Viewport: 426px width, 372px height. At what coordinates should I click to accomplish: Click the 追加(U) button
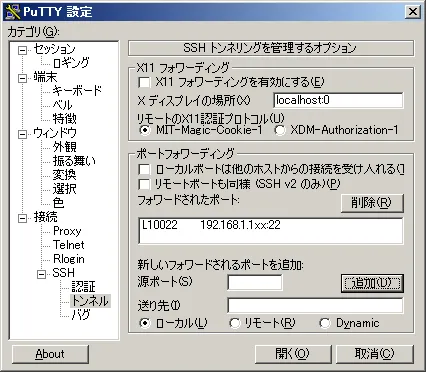click(x=372, y=283)
